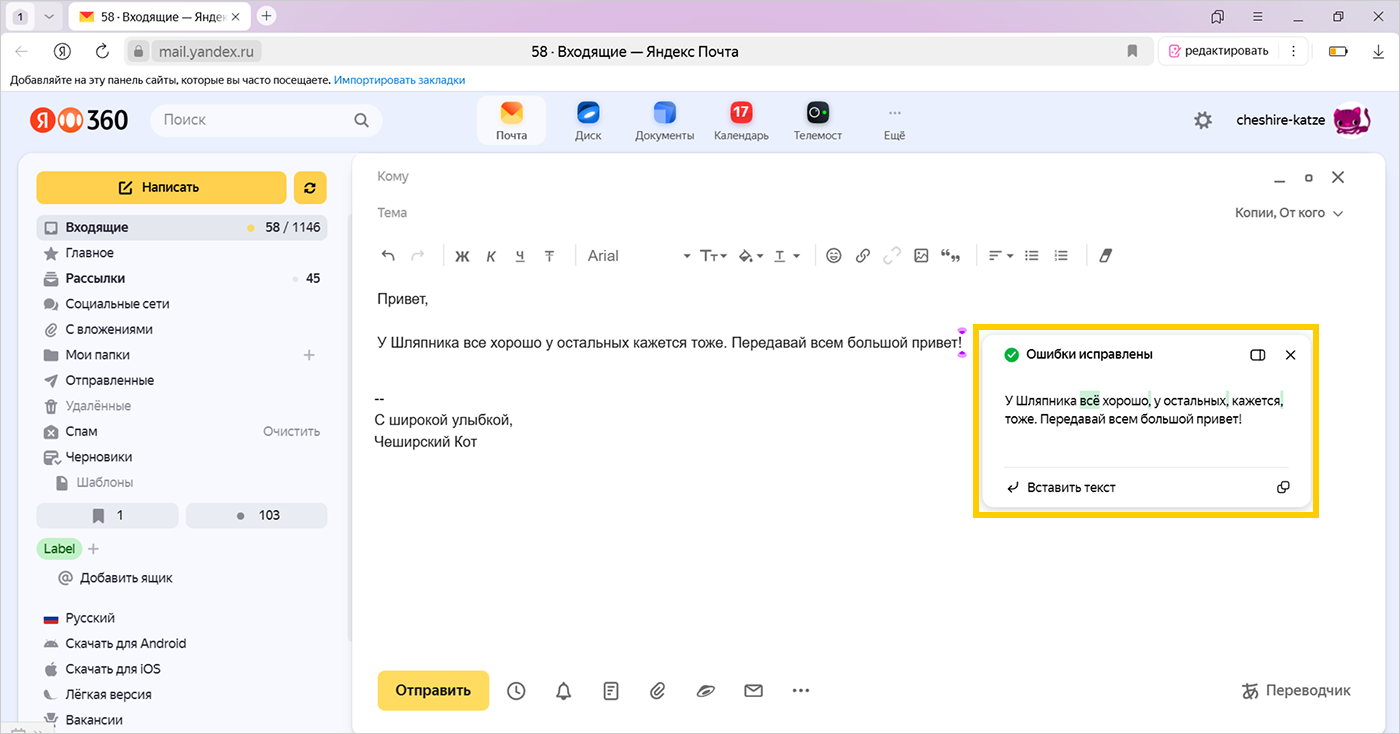Click the insert emoji icon
This screenshot has width=1400, height=734.
pyautogui.click(x=834, y=256)
